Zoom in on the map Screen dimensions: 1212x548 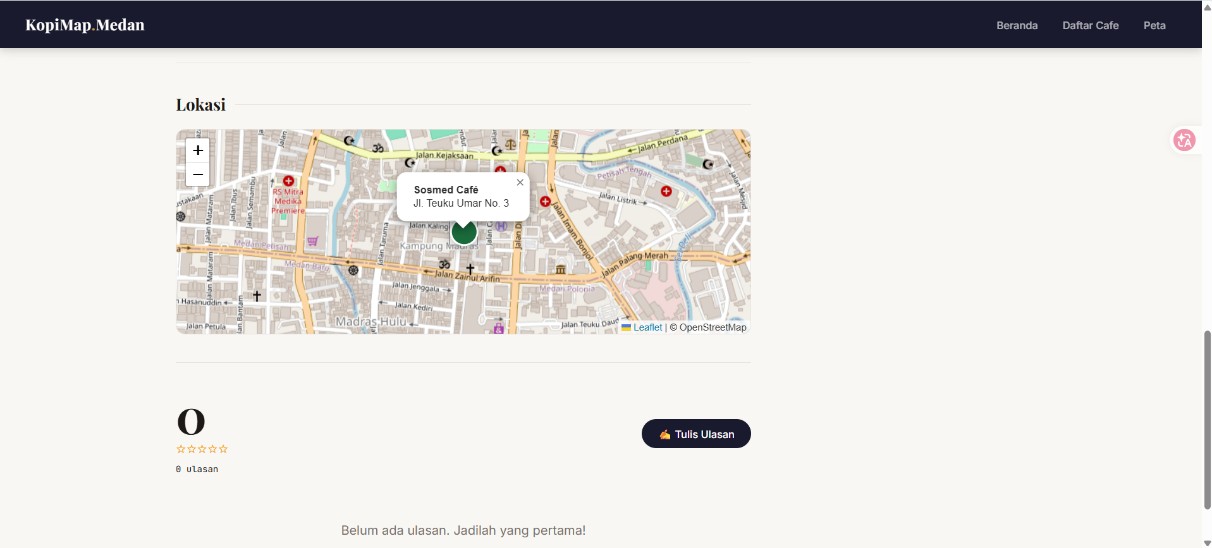tap(198, 150)
